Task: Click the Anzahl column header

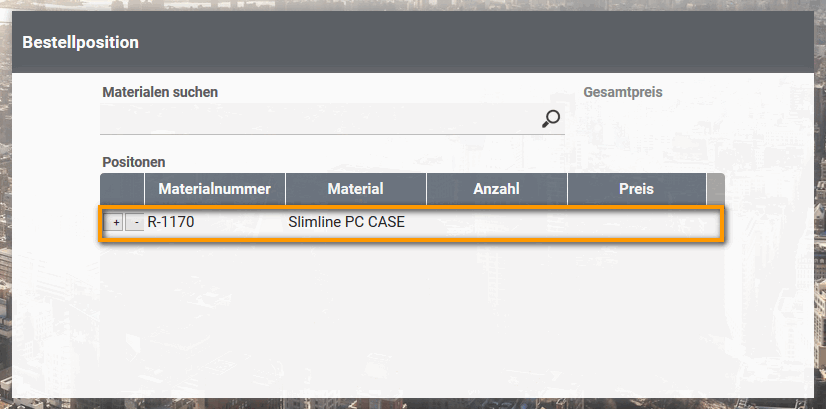Action: [497, 188]
